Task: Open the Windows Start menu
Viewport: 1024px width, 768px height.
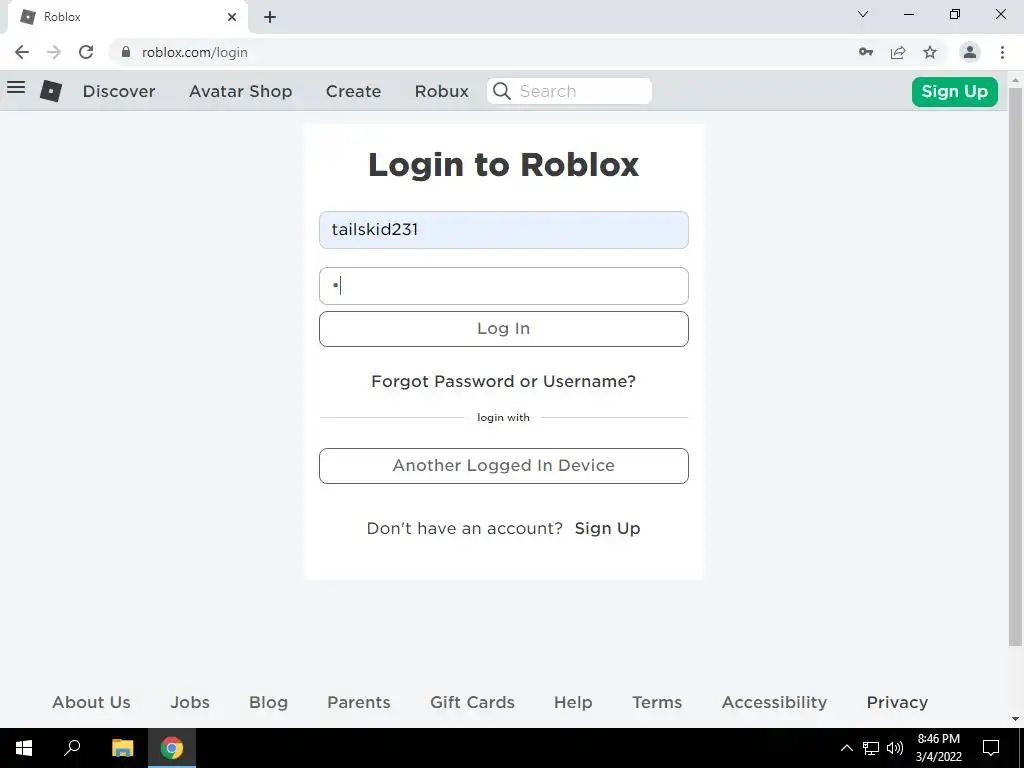Action: tap(24, 748)
